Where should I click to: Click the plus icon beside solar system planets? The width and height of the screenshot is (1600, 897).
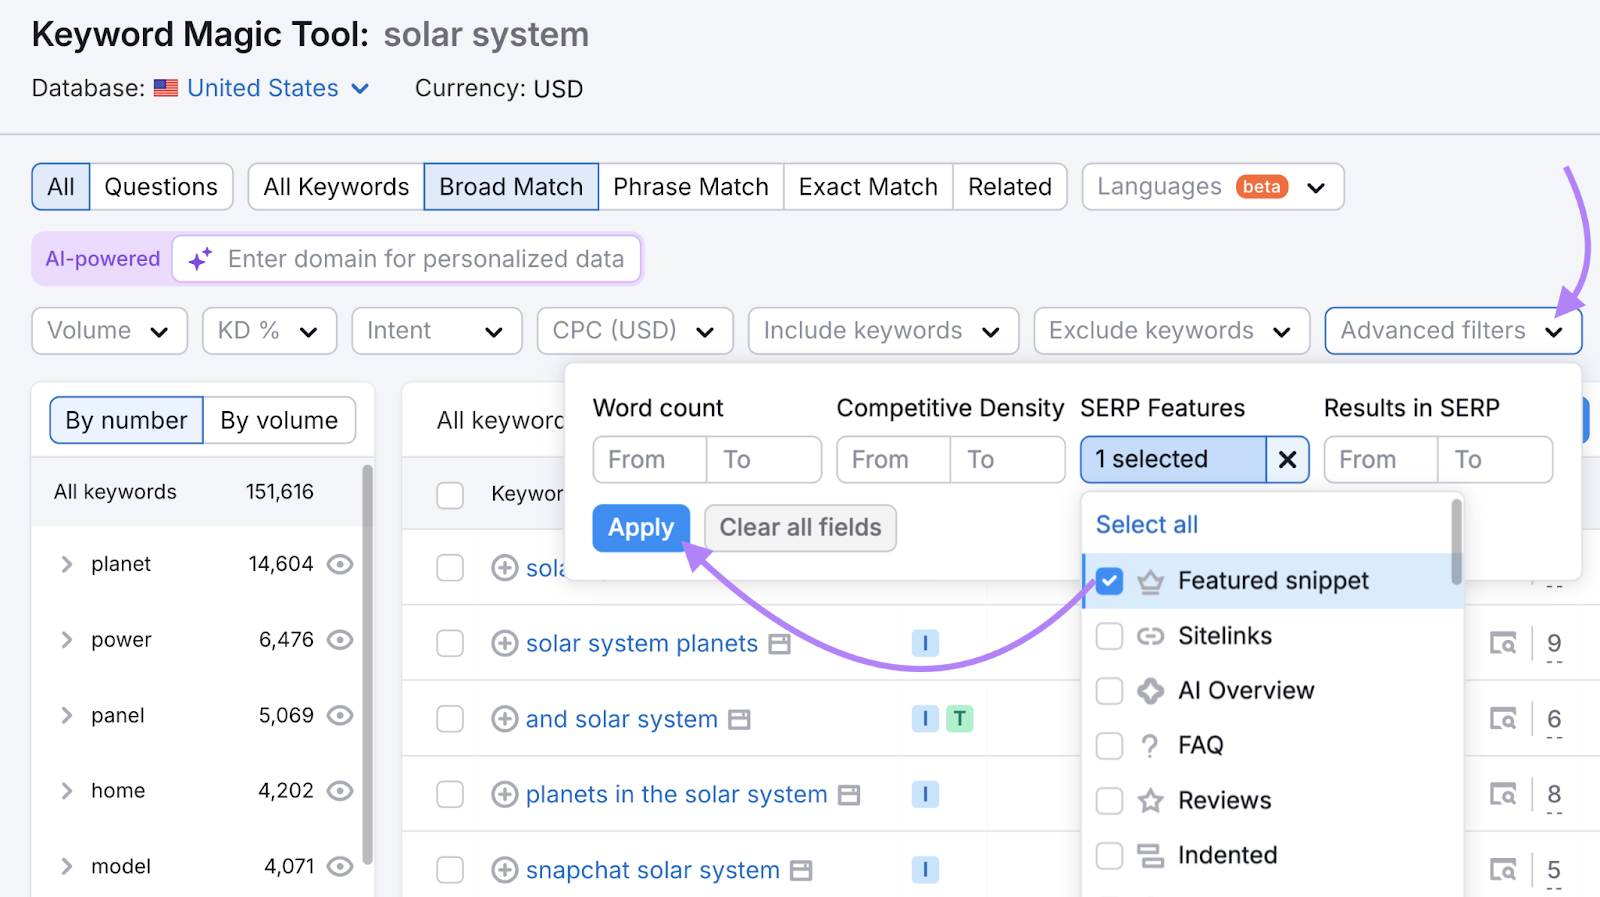pos(504,643)
